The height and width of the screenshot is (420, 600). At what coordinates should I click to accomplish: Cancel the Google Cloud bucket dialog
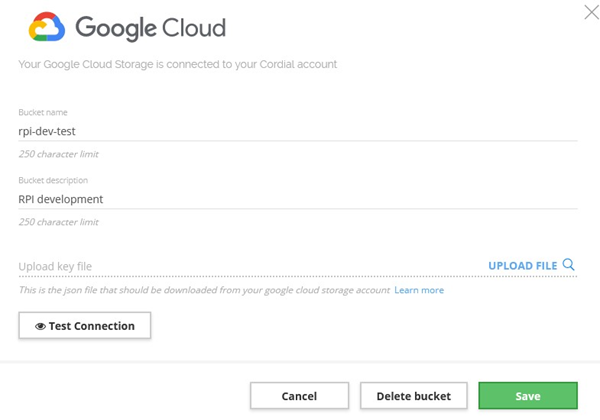coord(299,396)
